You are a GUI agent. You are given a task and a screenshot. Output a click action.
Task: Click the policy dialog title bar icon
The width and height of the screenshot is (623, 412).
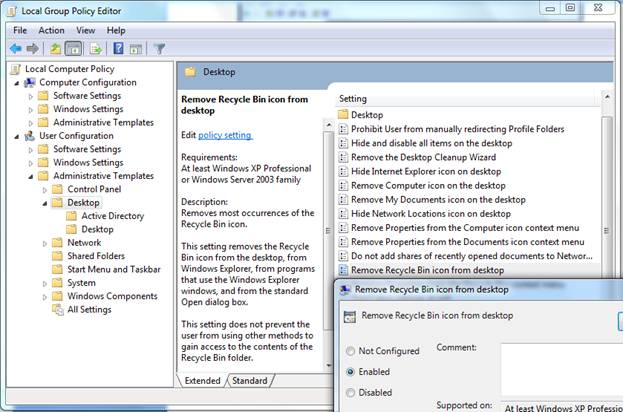pos(345,290)
